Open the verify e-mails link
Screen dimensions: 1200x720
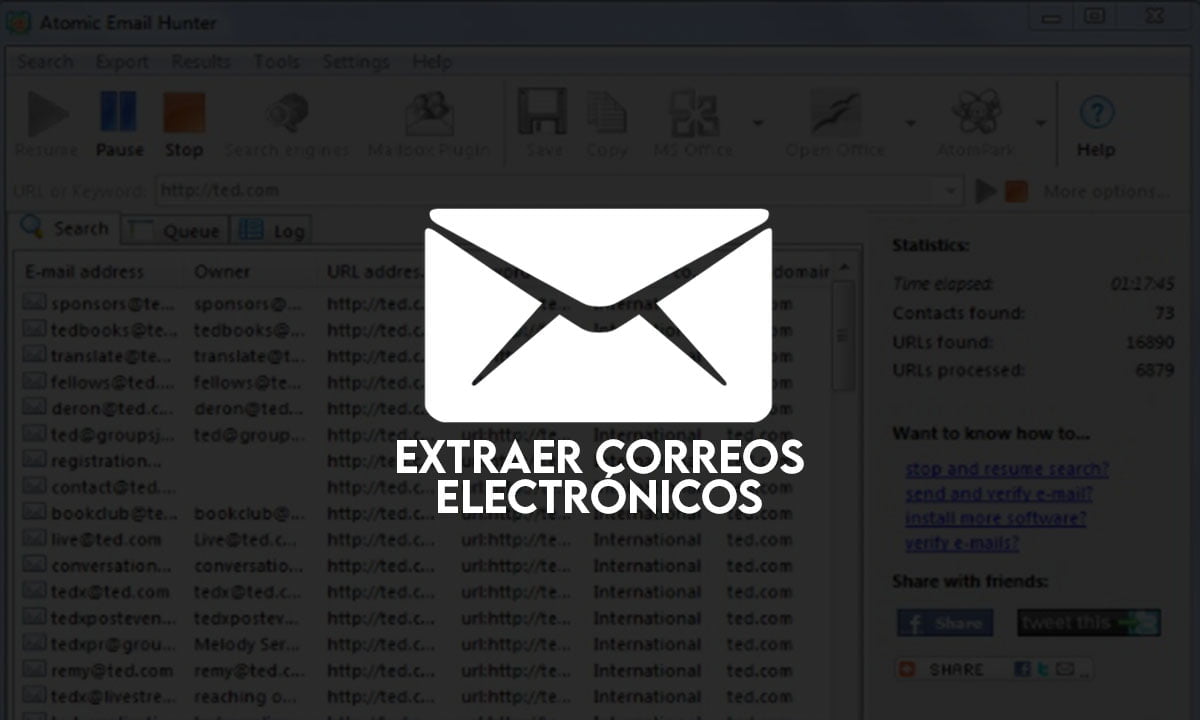point(962,543)
